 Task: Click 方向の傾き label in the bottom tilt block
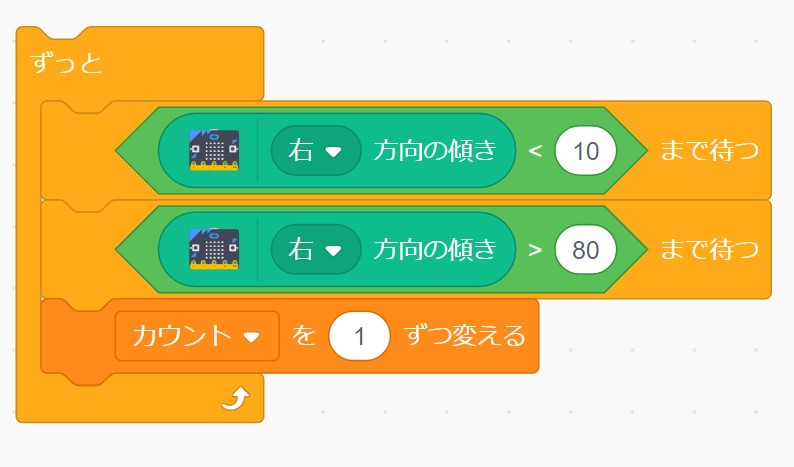click(x=435, y=249)
